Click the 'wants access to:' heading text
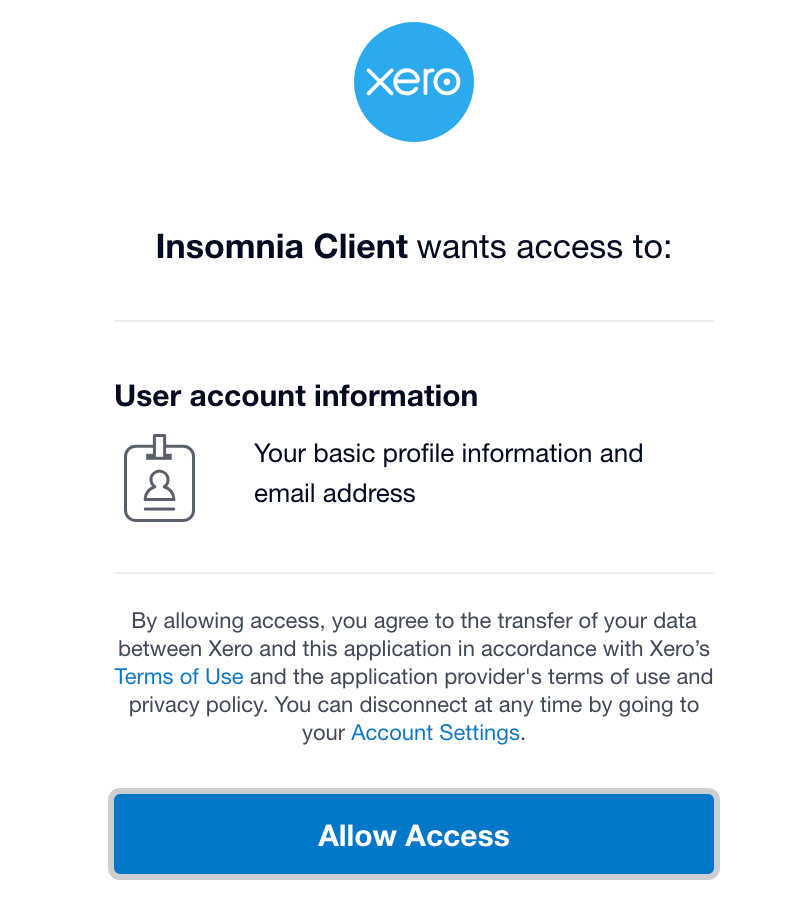The width and height of the screenshot is (794, 920). [x=545, y=247]
